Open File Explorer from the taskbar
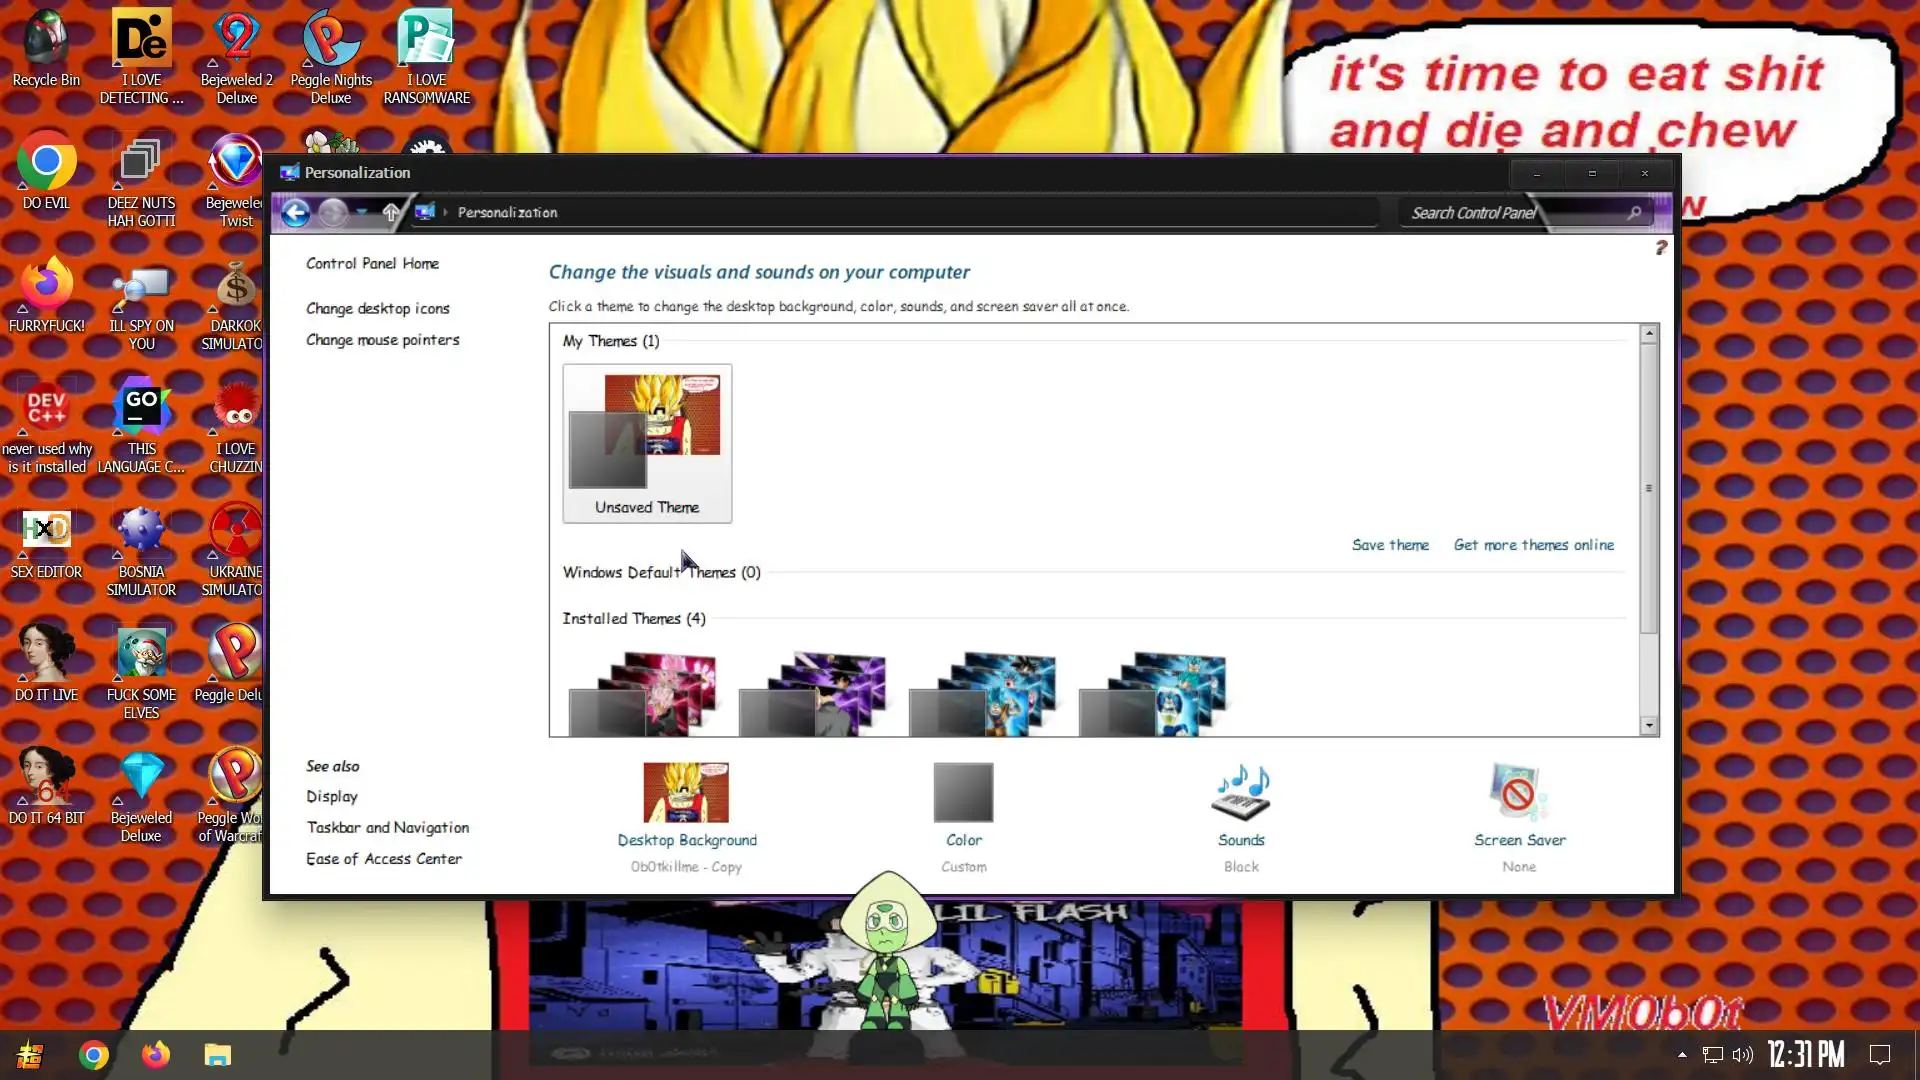Viewport: 1920px width, 1080px height. pos(218,1055)
